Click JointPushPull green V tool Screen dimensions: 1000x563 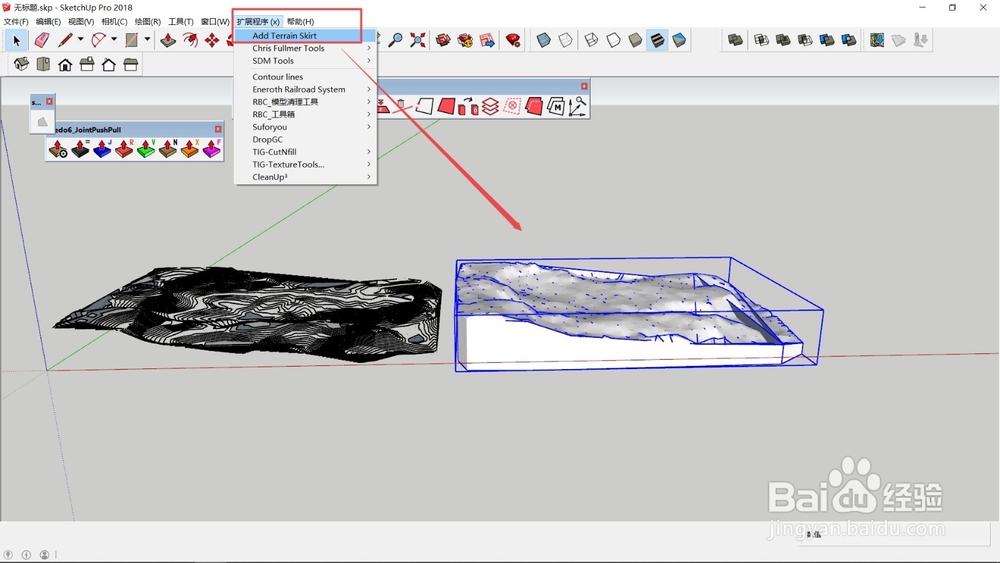pyautogui.click(x=146, y=149)
